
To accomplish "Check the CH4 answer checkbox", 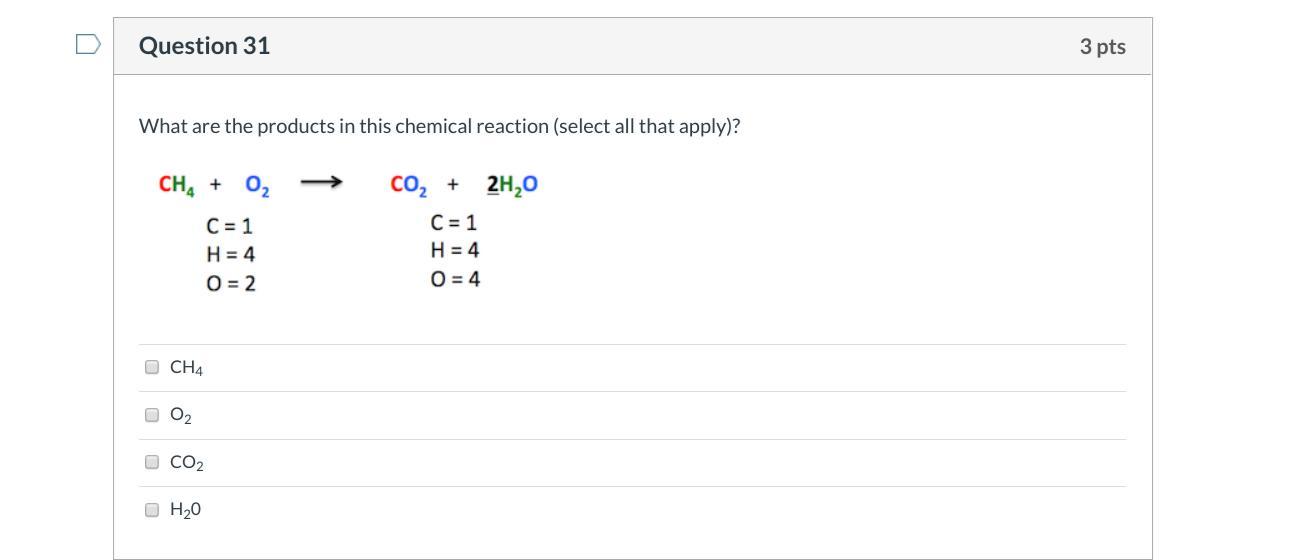I will pyautogui.click(x=152, y=367).
